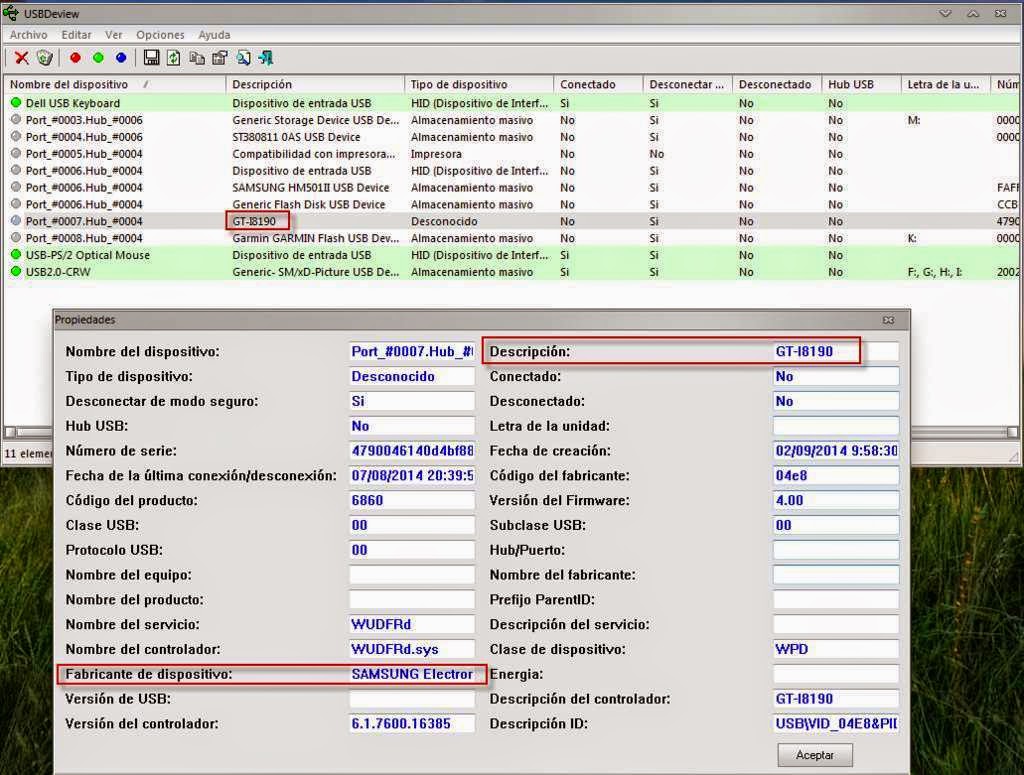Image resolution: width=1024 pixels, height=775 pixels.
Task: Click the Código del producto field 6860
Action: click(x=412, y=500)
